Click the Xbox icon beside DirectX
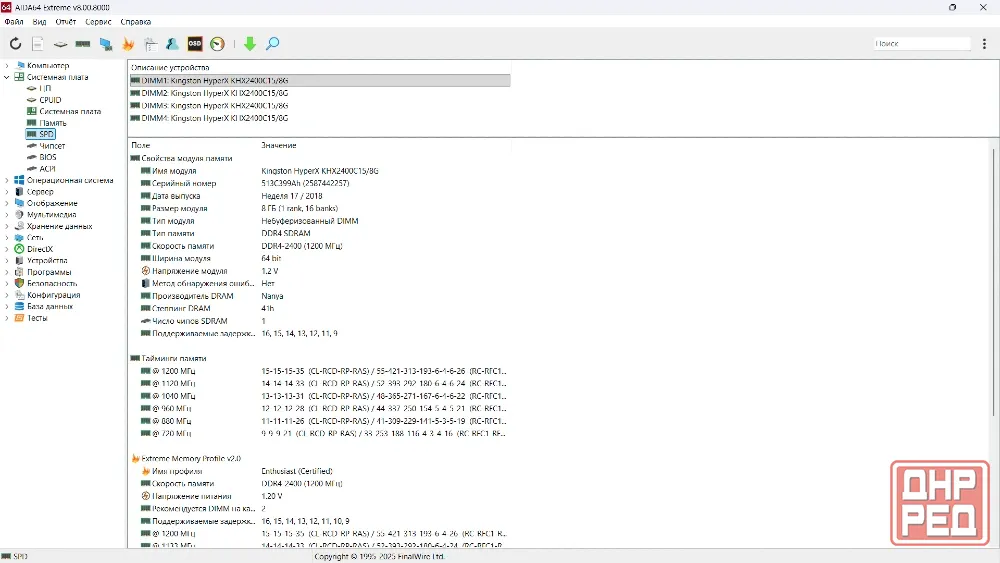Viewport: 1000px width, 563px height. (x=19, y=249)
